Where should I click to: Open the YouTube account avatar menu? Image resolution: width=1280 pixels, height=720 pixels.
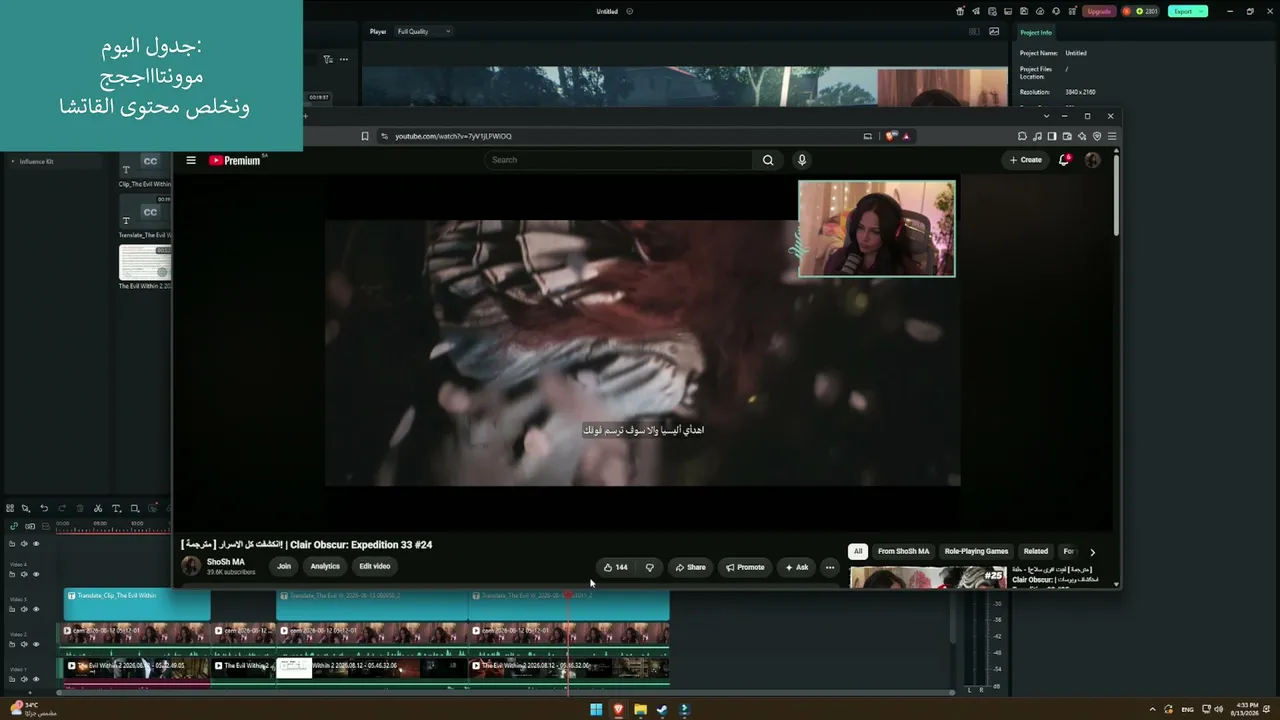tap(1092, 160)
